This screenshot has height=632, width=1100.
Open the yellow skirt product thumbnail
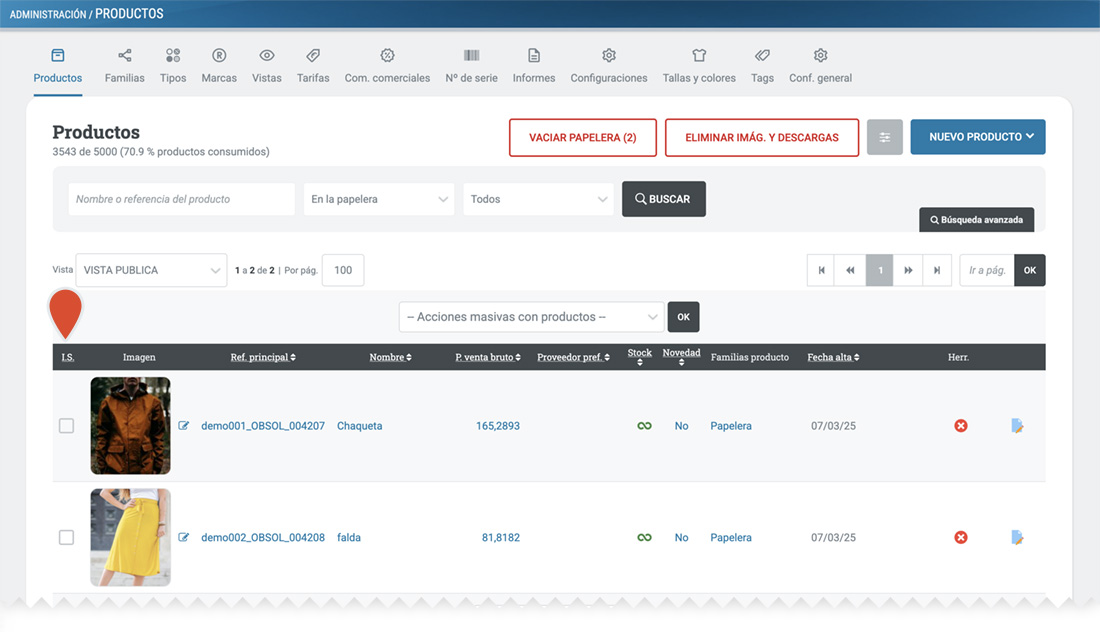point(130,537)
